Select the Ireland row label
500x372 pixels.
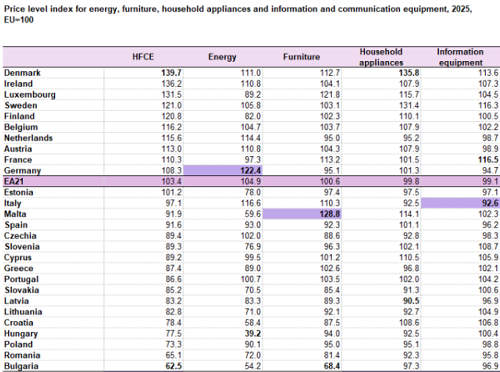(x=18, y=84)
